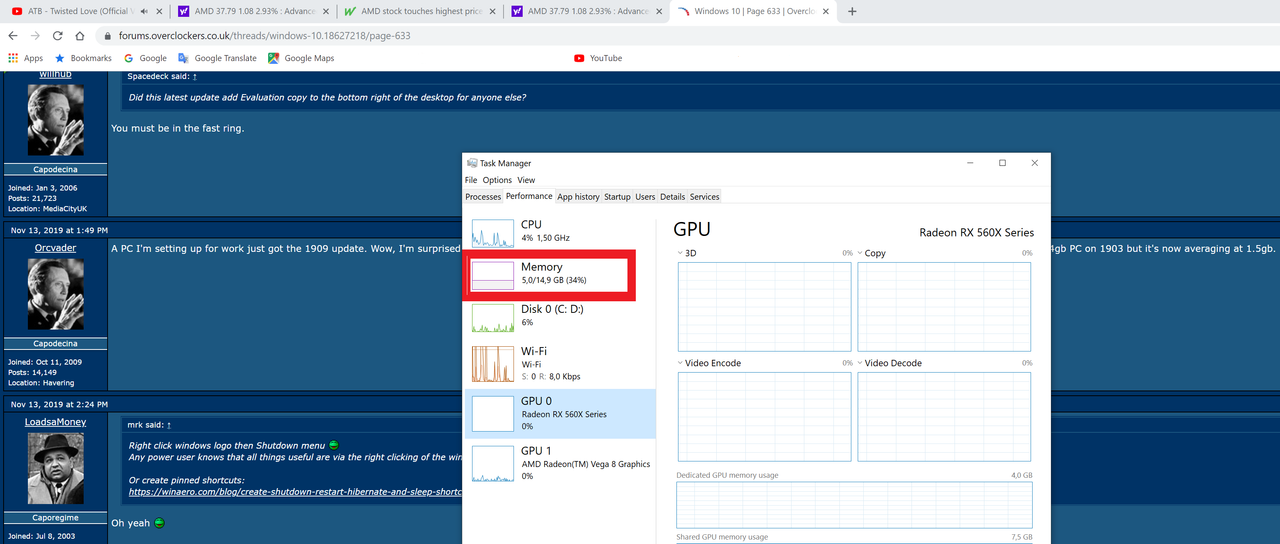Open the Video Encode graph dropdown
Image resolution: width=1280 pixels, height=544 pixels.
point(681,363)
